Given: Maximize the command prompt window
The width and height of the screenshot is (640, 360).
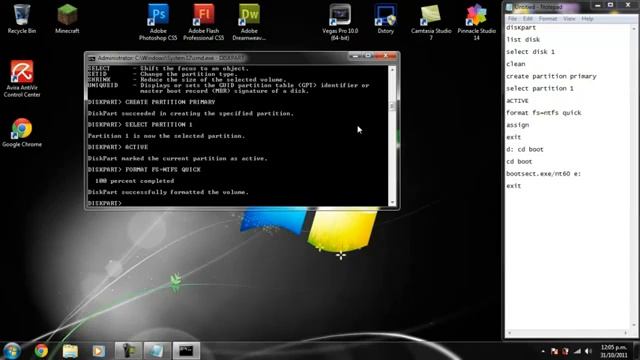Looking at the screenshot, I should pos(368,56).
